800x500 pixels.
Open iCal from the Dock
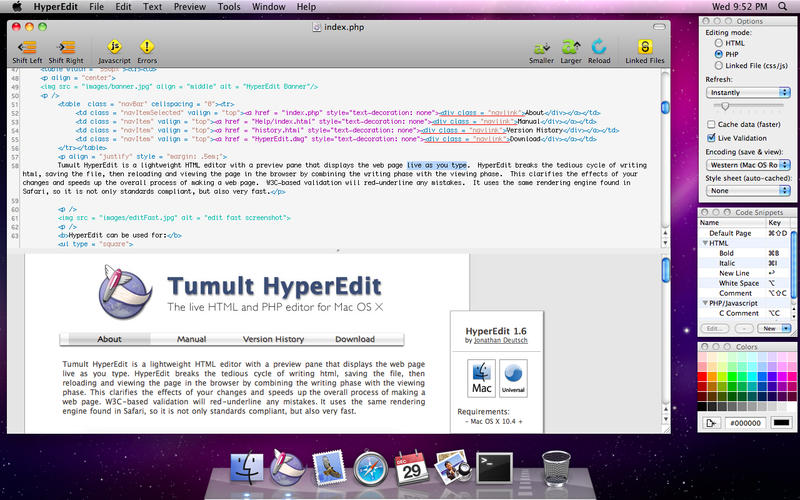click(411, 467)
